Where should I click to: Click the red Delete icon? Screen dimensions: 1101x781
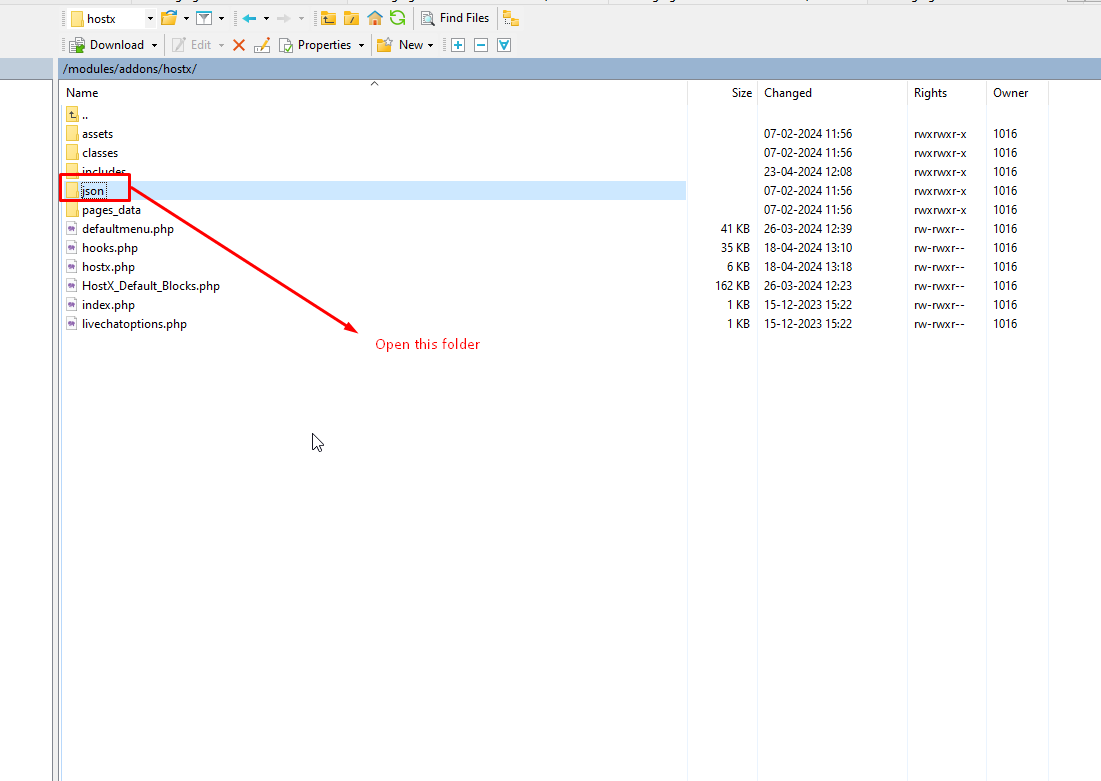(239, 45)
